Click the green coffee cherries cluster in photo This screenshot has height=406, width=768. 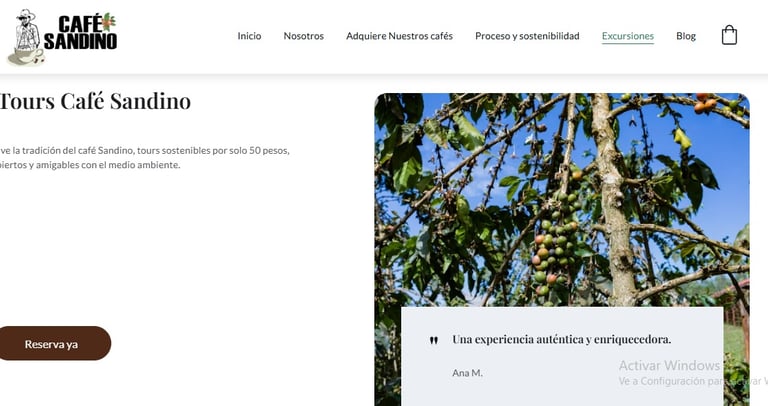(x=556, y=245)
